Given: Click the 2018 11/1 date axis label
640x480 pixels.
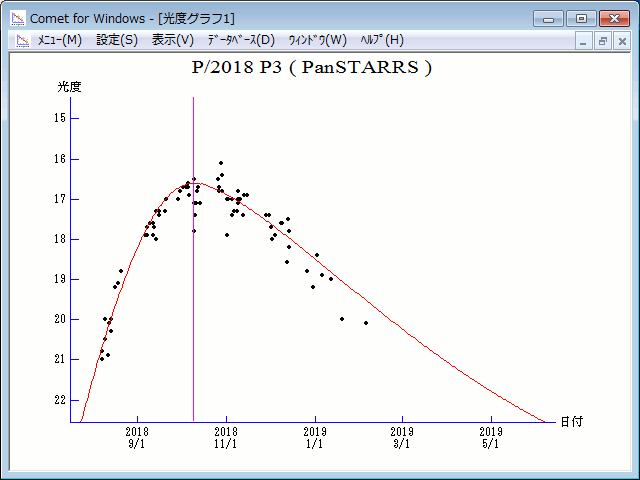Looking at the screenshot, I should [x=227, y=438].
